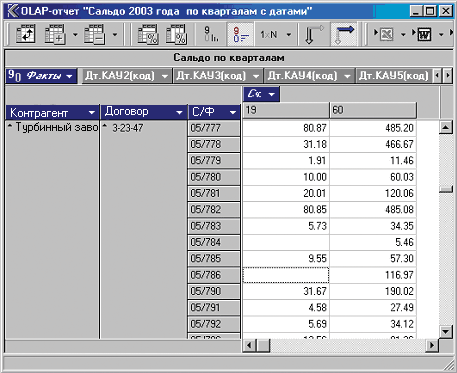This screenshot has height=373, width=457.
Task: Select row header 05/780
Action: point(214,177)
